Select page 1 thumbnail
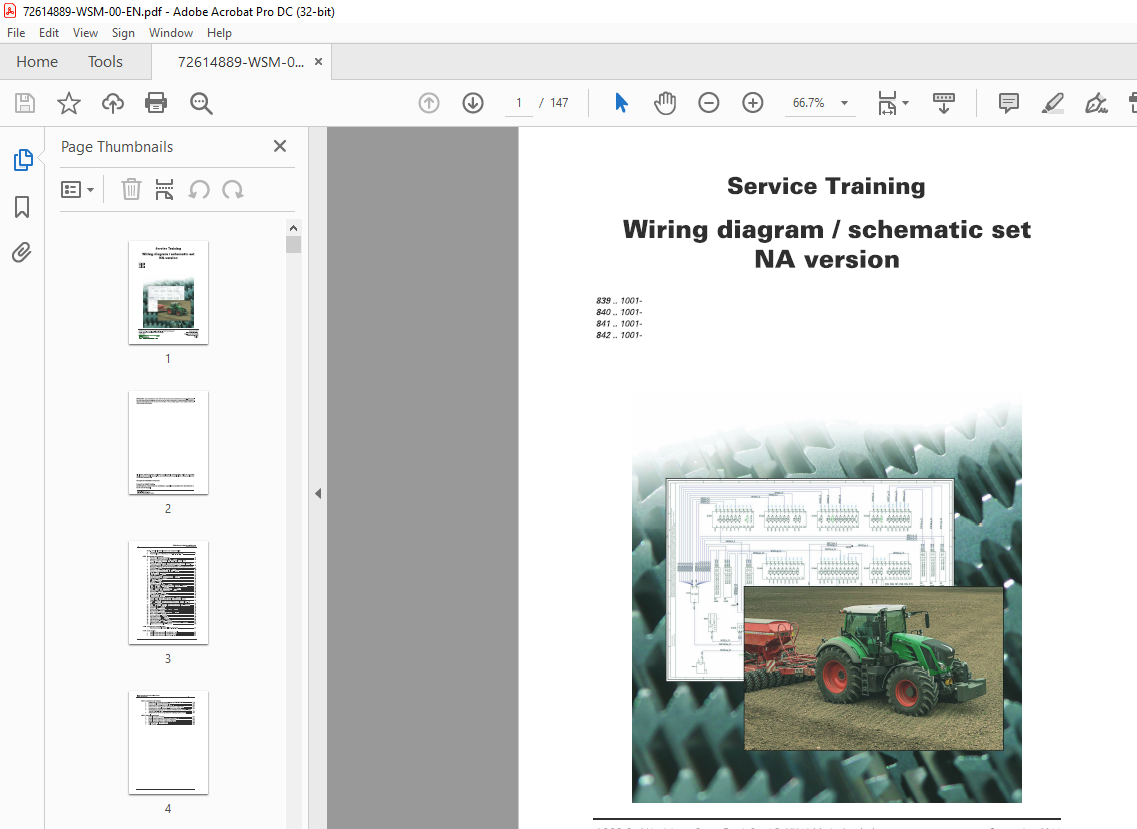Image resolution: width=1137 pixels, height=829 pixels. point(168,292)
